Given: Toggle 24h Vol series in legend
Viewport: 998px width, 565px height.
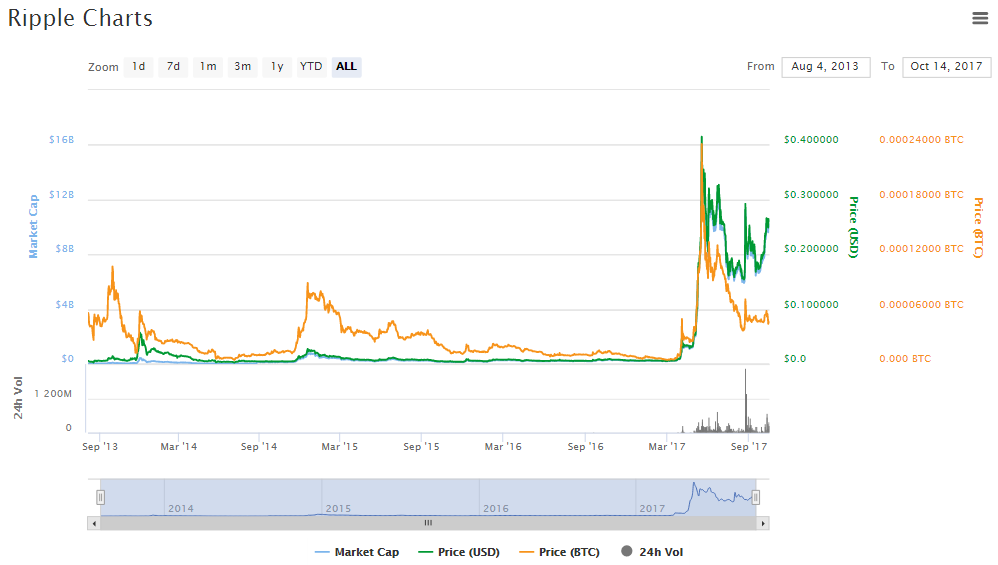Looking at the screenshot, I should tap(652, 552).
